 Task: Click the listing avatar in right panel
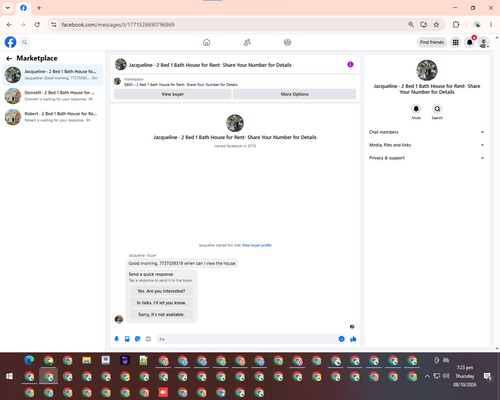[427, 70]
